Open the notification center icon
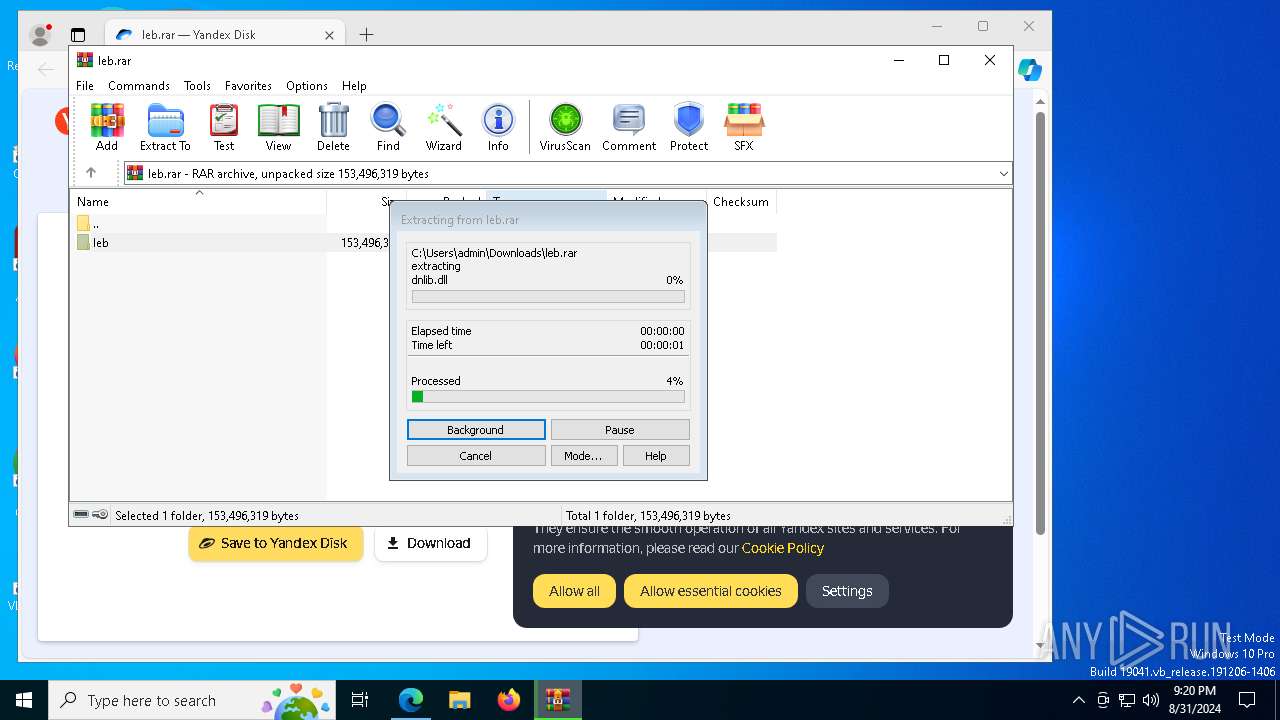Viewport: 1280px width, 720px height. (1247, 700)
